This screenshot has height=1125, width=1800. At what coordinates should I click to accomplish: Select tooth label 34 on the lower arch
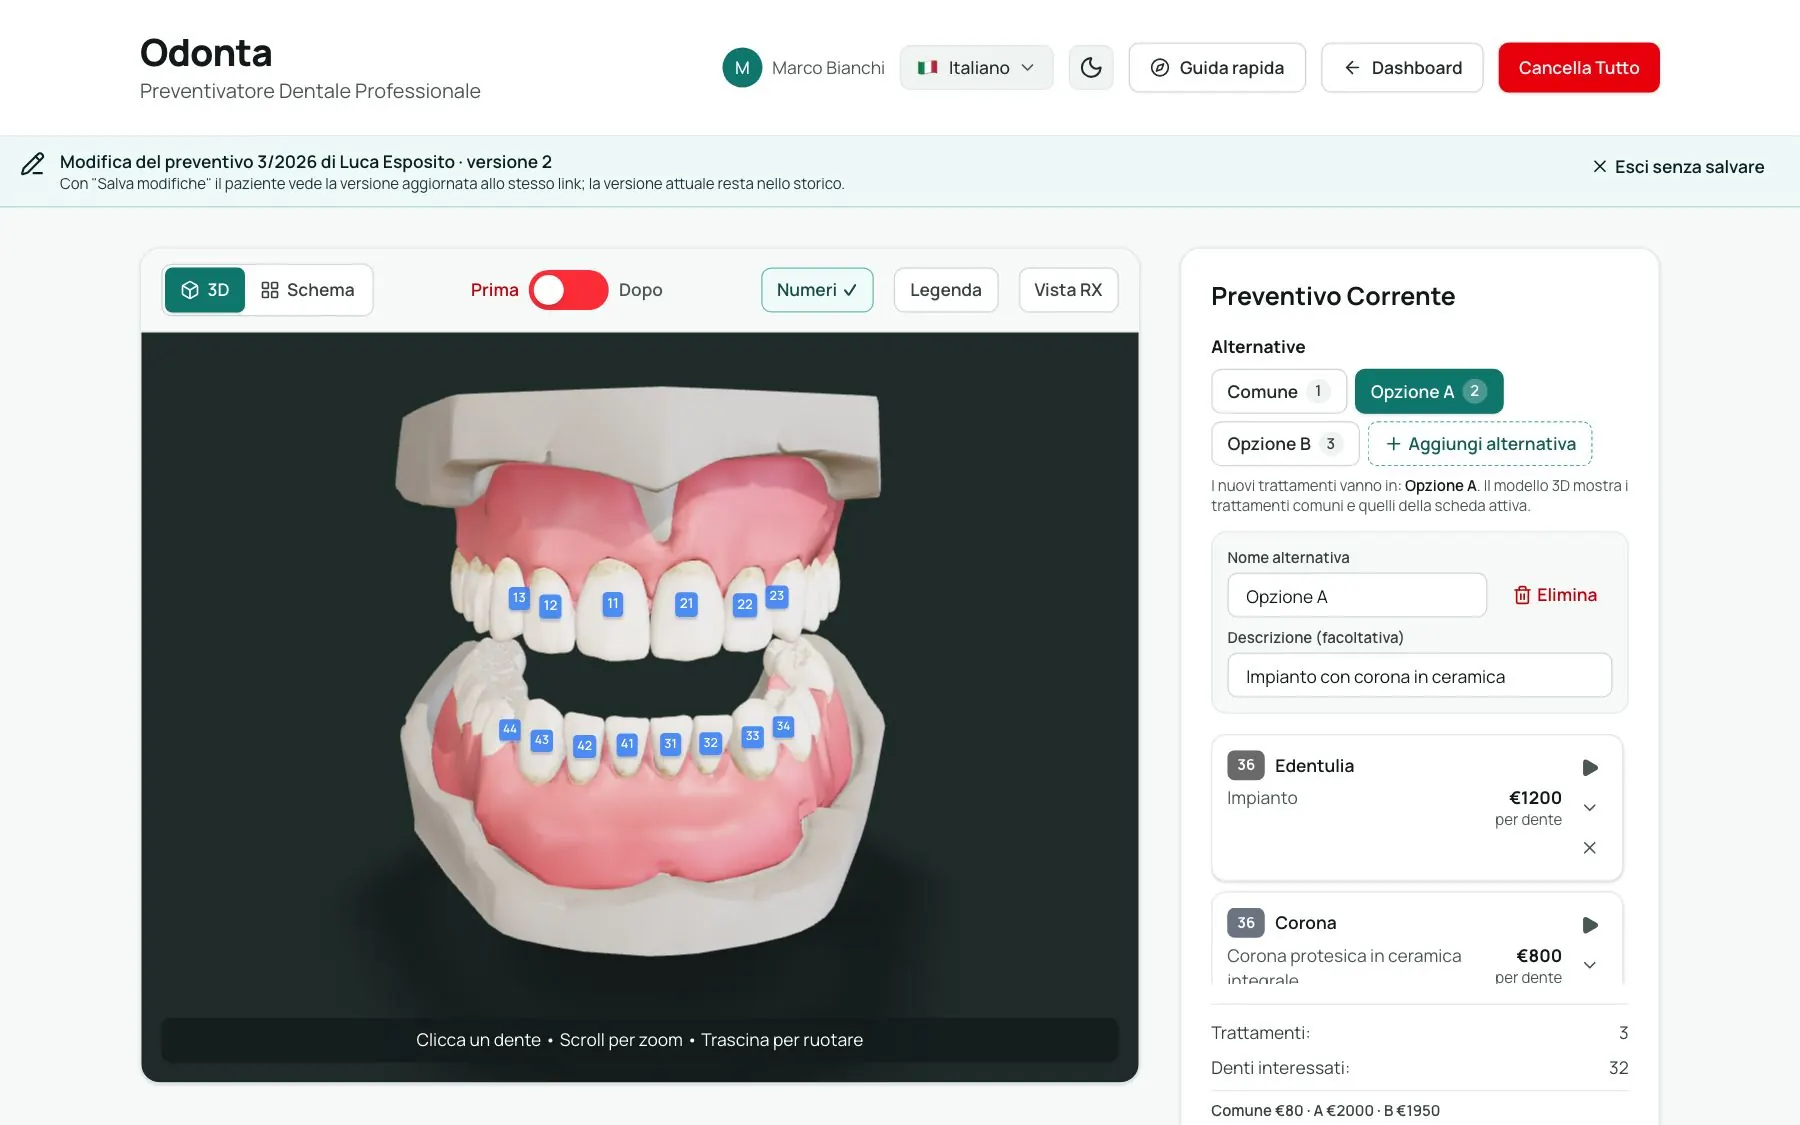click(x=784, y=726)
